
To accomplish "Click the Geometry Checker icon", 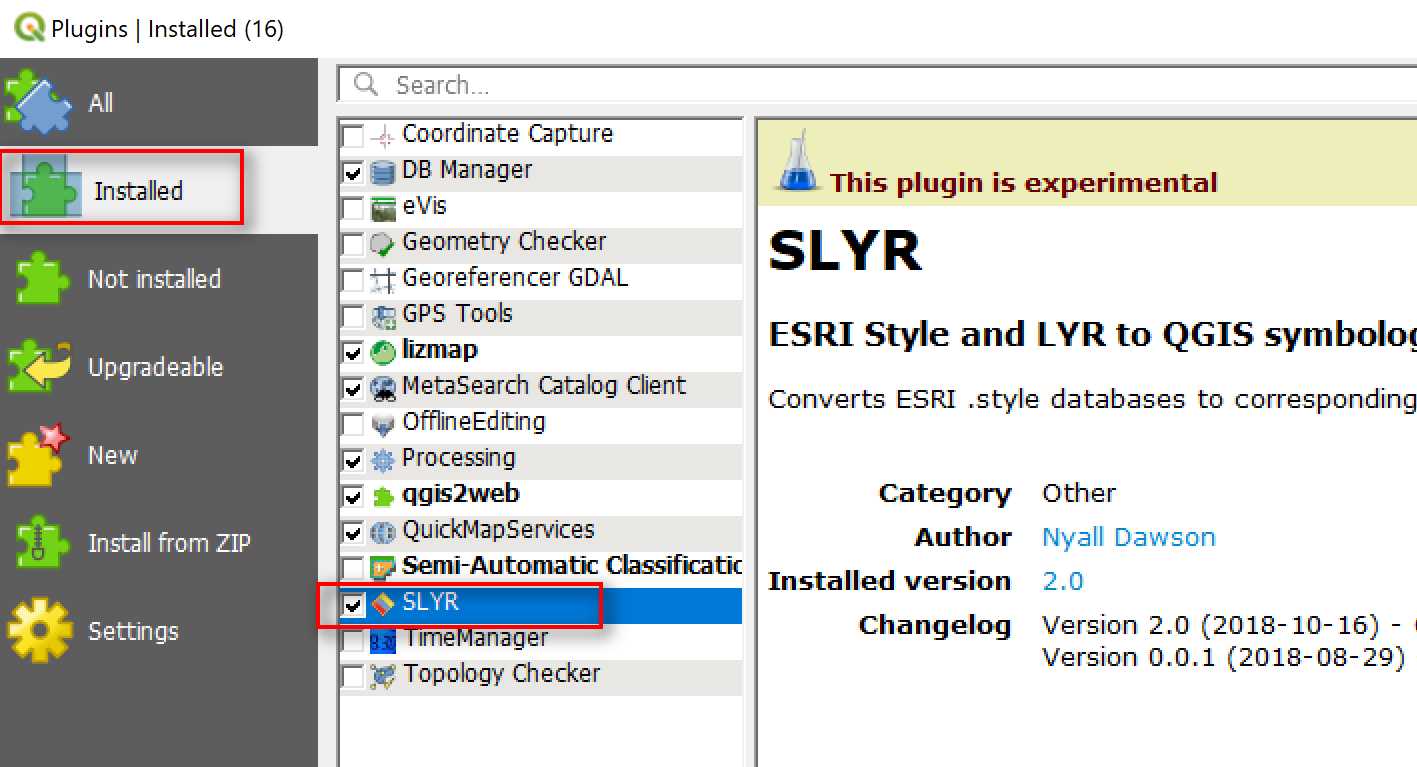I will pos(383,244).
